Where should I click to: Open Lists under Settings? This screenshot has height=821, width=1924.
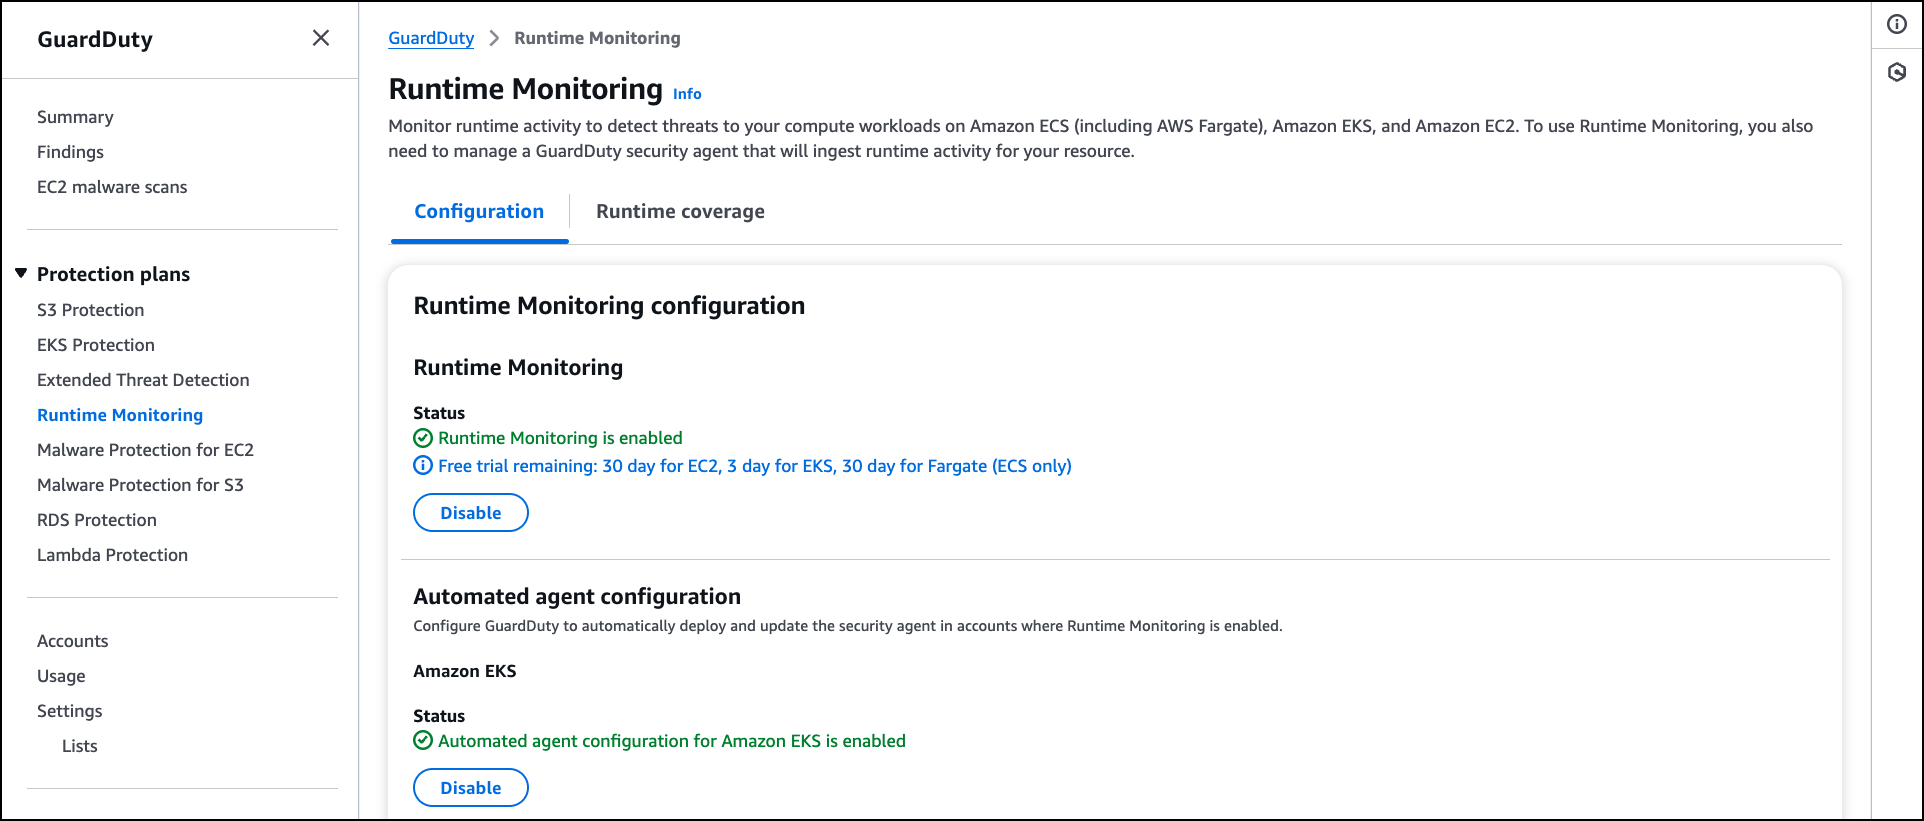(80, 746)
